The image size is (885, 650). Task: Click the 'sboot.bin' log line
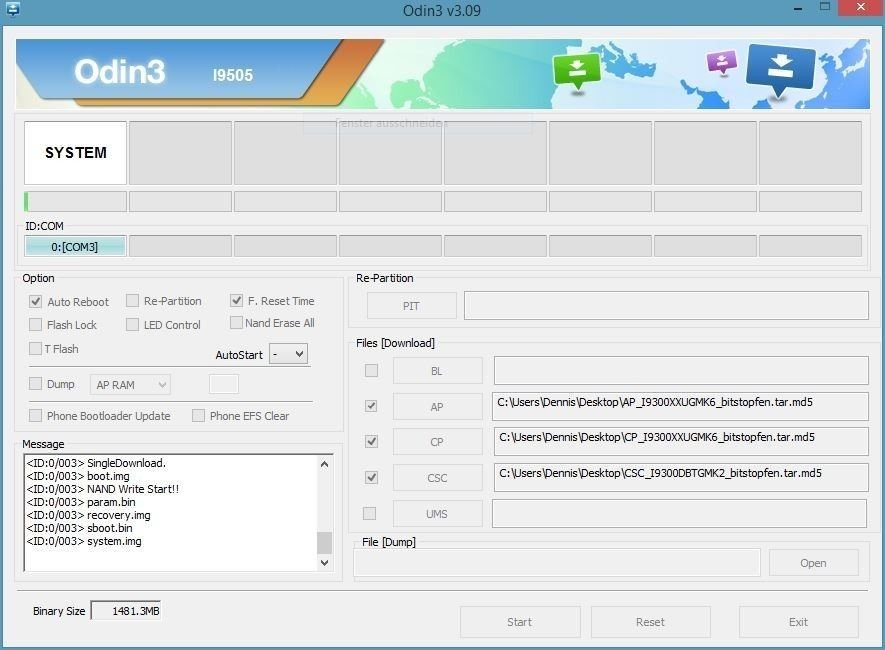[x=80, y=528]
